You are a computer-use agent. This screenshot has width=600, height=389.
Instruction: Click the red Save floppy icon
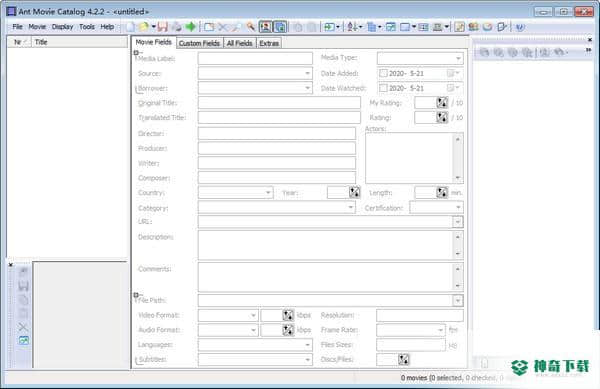coord(163,27)
